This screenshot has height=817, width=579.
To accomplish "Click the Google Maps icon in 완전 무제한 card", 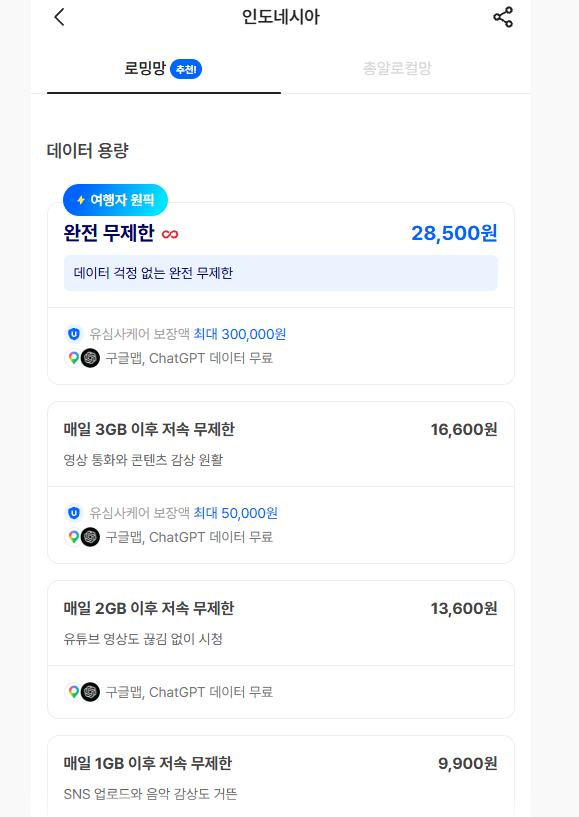I will pyautogui.click(x=74, y=358).
